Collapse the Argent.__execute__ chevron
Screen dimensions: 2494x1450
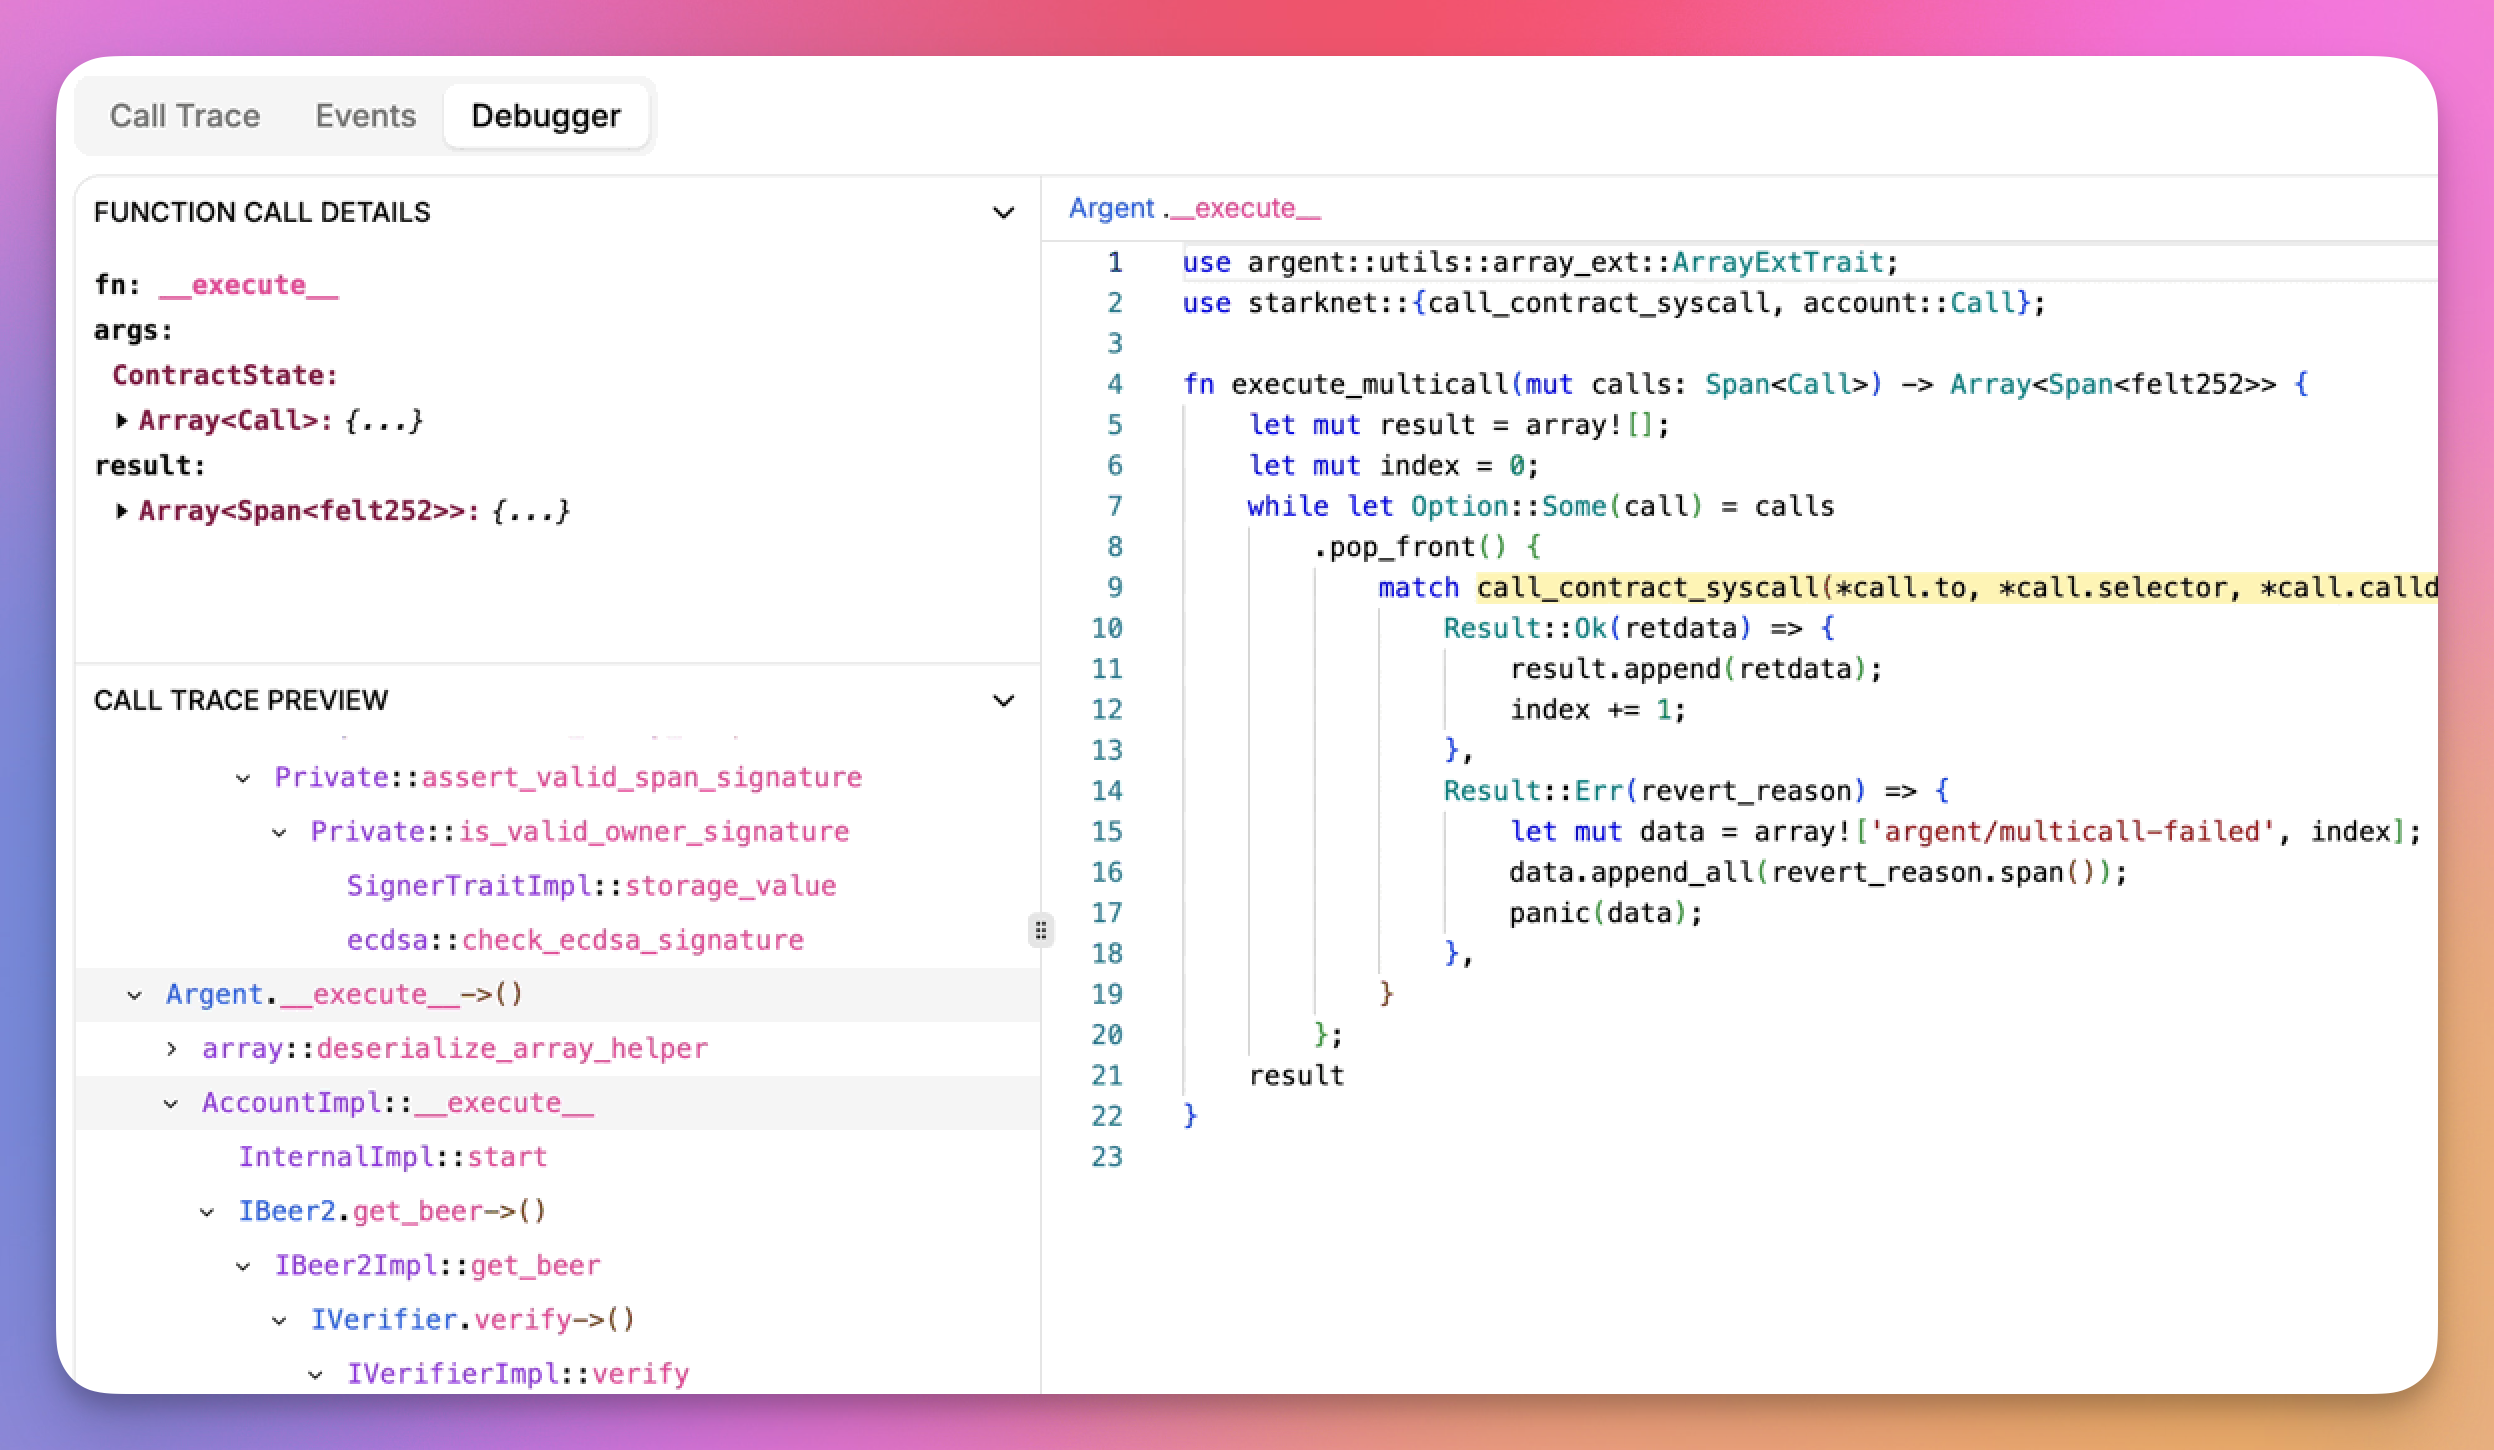[134, 995]
